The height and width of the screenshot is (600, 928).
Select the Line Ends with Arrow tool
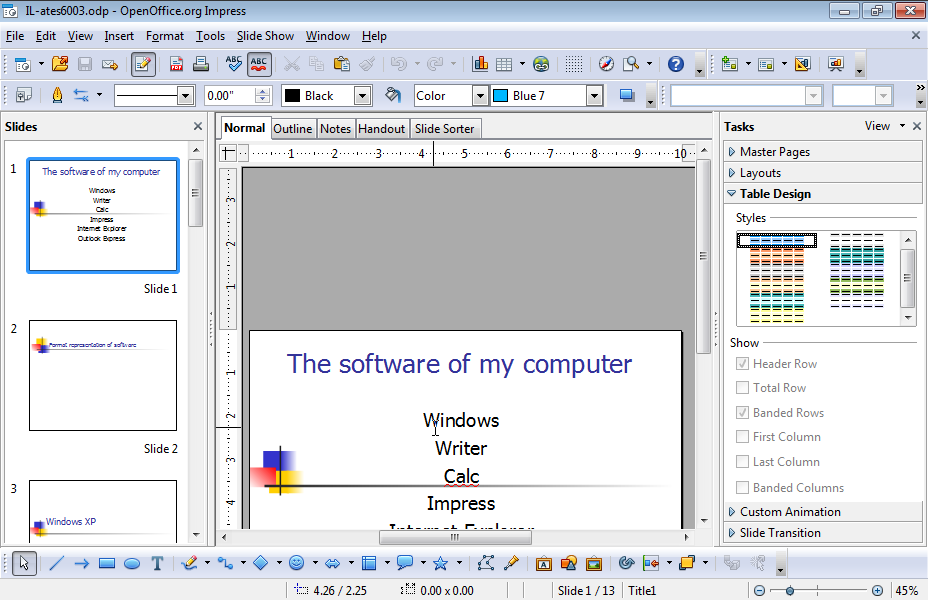82,563
